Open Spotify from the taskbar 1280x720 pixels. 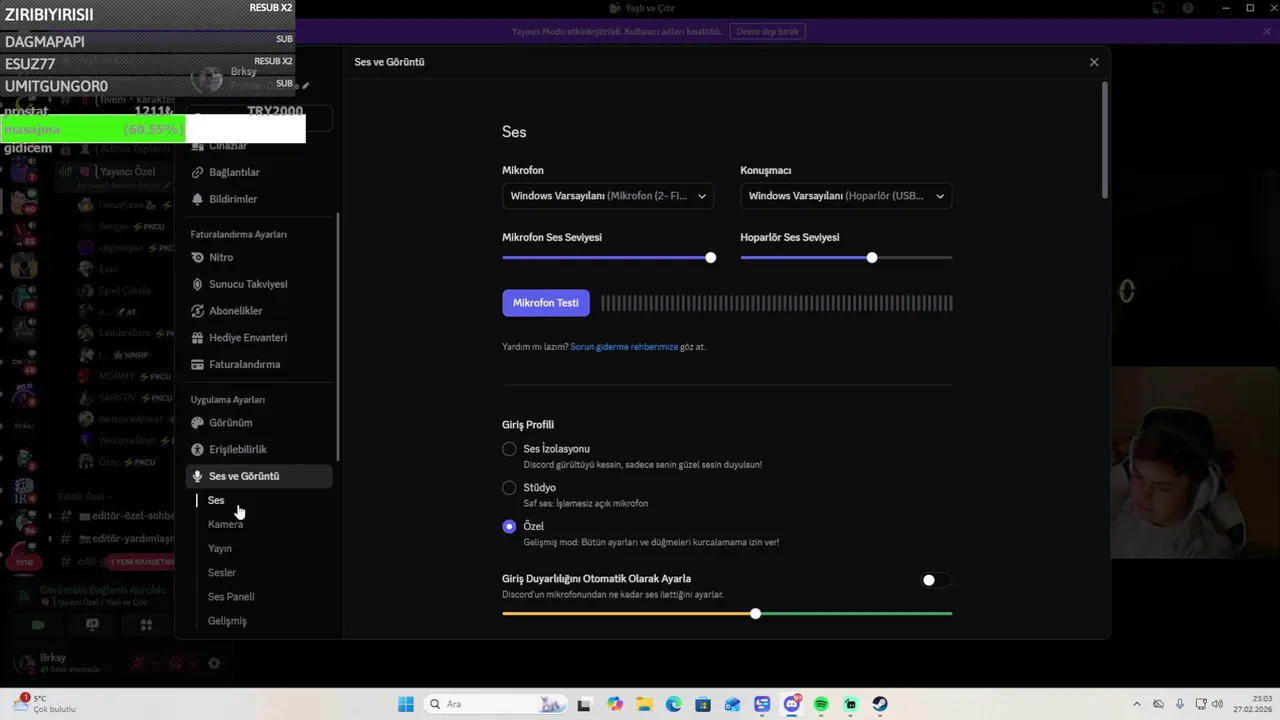click(821, 704)
